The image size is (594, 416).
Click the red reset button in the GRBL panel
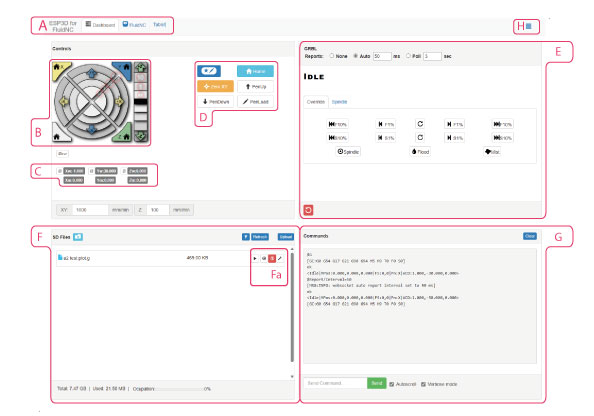(308, 210)
